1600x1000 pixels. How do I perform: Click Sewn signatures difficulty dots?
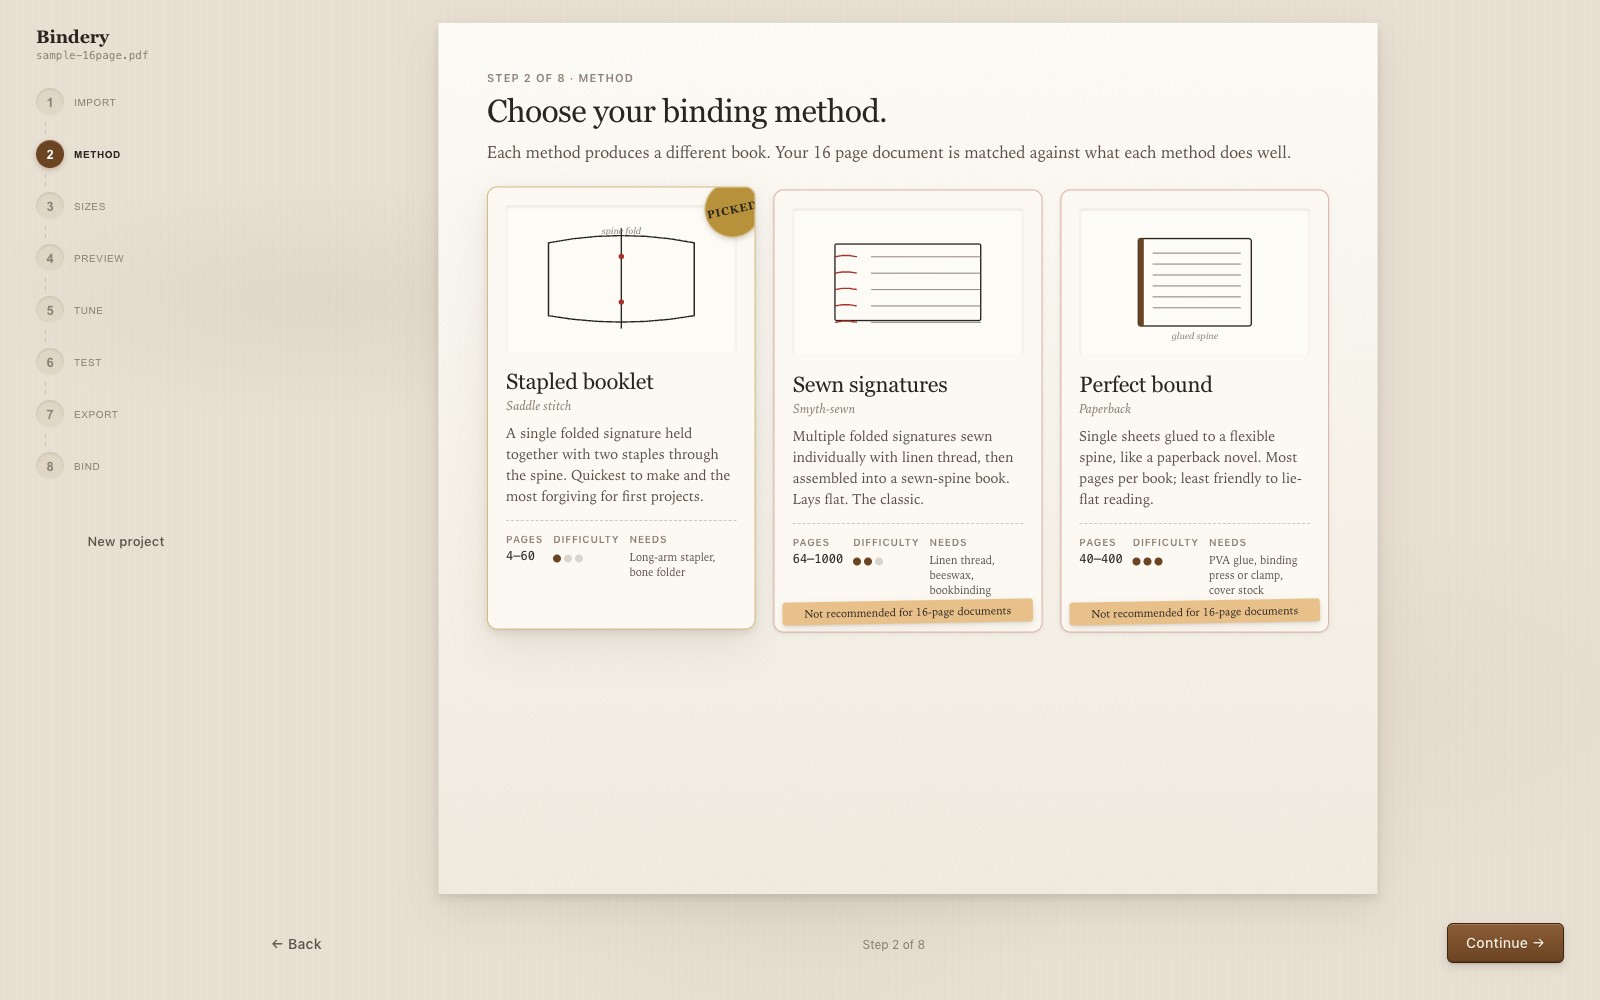click(868, 562)
